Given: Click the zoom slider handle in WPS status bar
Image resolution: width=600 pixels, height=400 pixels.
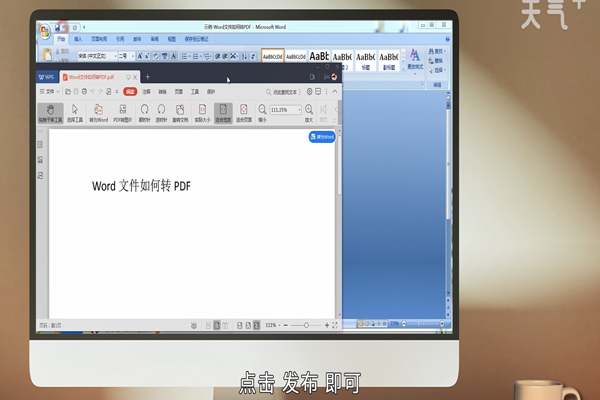Looking at the screenshot, I should 306,325.
